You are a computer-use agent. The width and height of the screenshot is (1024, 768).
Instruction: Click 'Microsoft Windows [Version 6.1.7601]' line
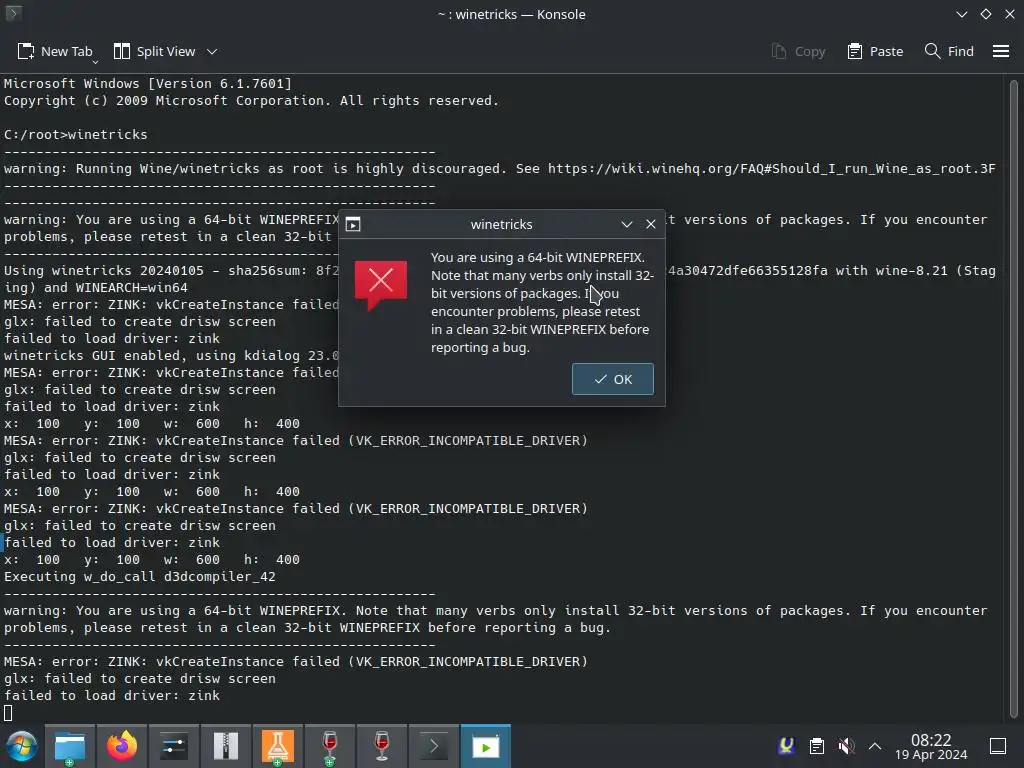(x=148, y=84)
